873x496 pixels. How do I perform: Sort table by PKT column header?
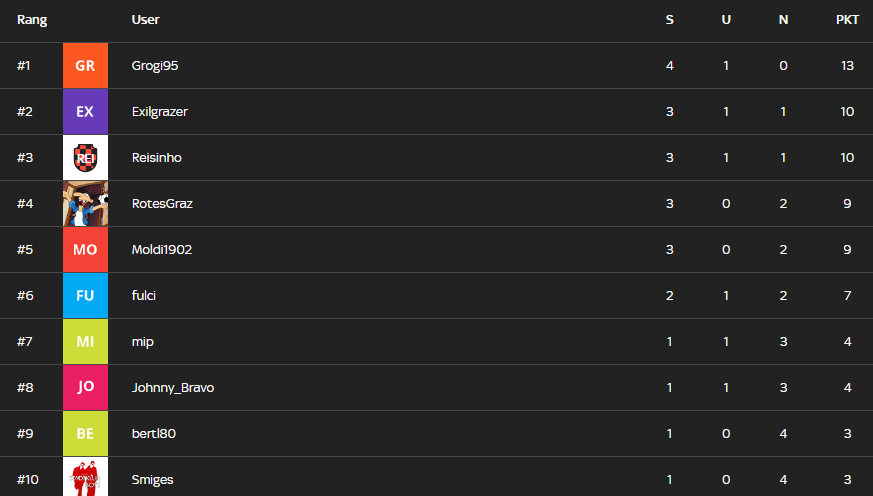click(847, 20)
